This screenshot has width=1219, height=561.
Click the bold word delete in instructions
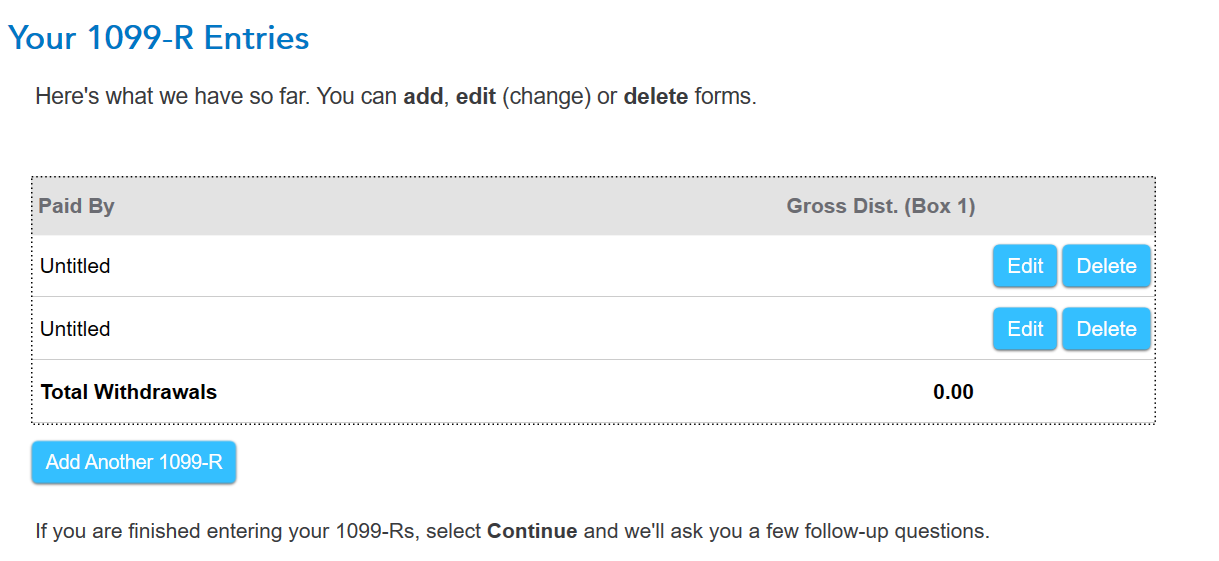655,98
